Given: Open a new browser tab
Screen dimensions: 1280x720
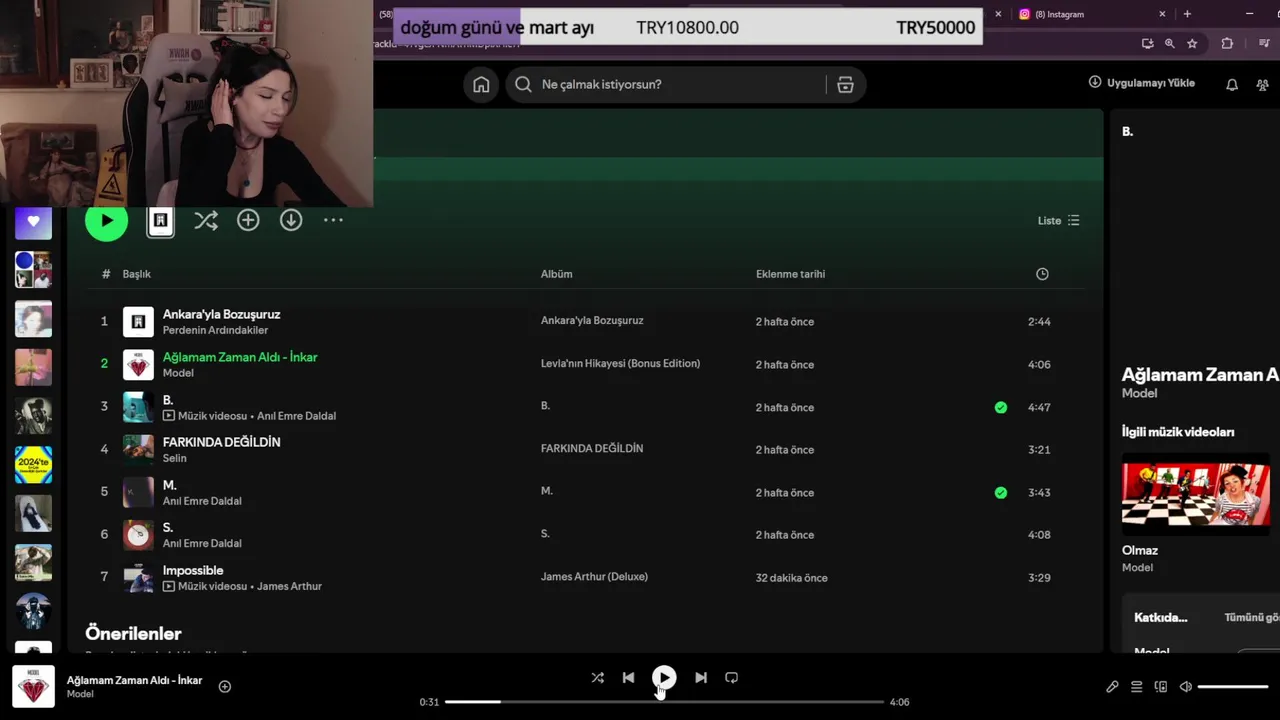Looking at the screenshot, I should 1187,14.
